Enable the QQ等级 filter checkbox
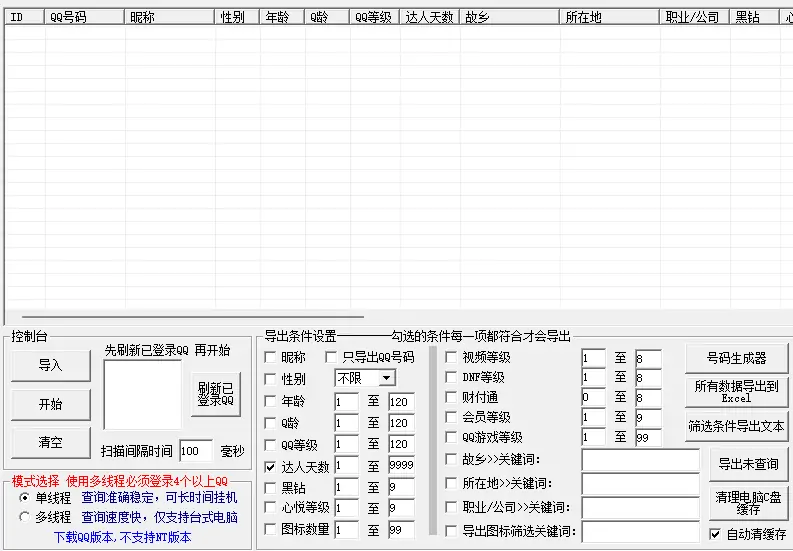 coord(270,445)
